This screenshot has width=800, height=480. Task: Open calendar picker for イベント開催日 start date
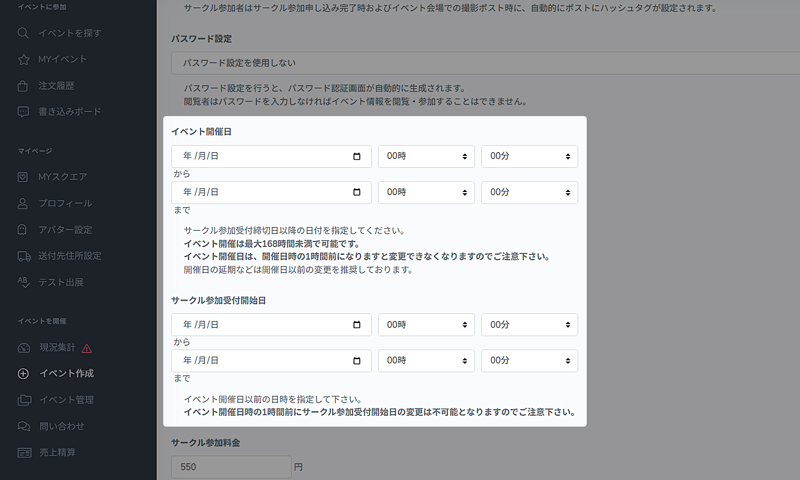point(357,157)
